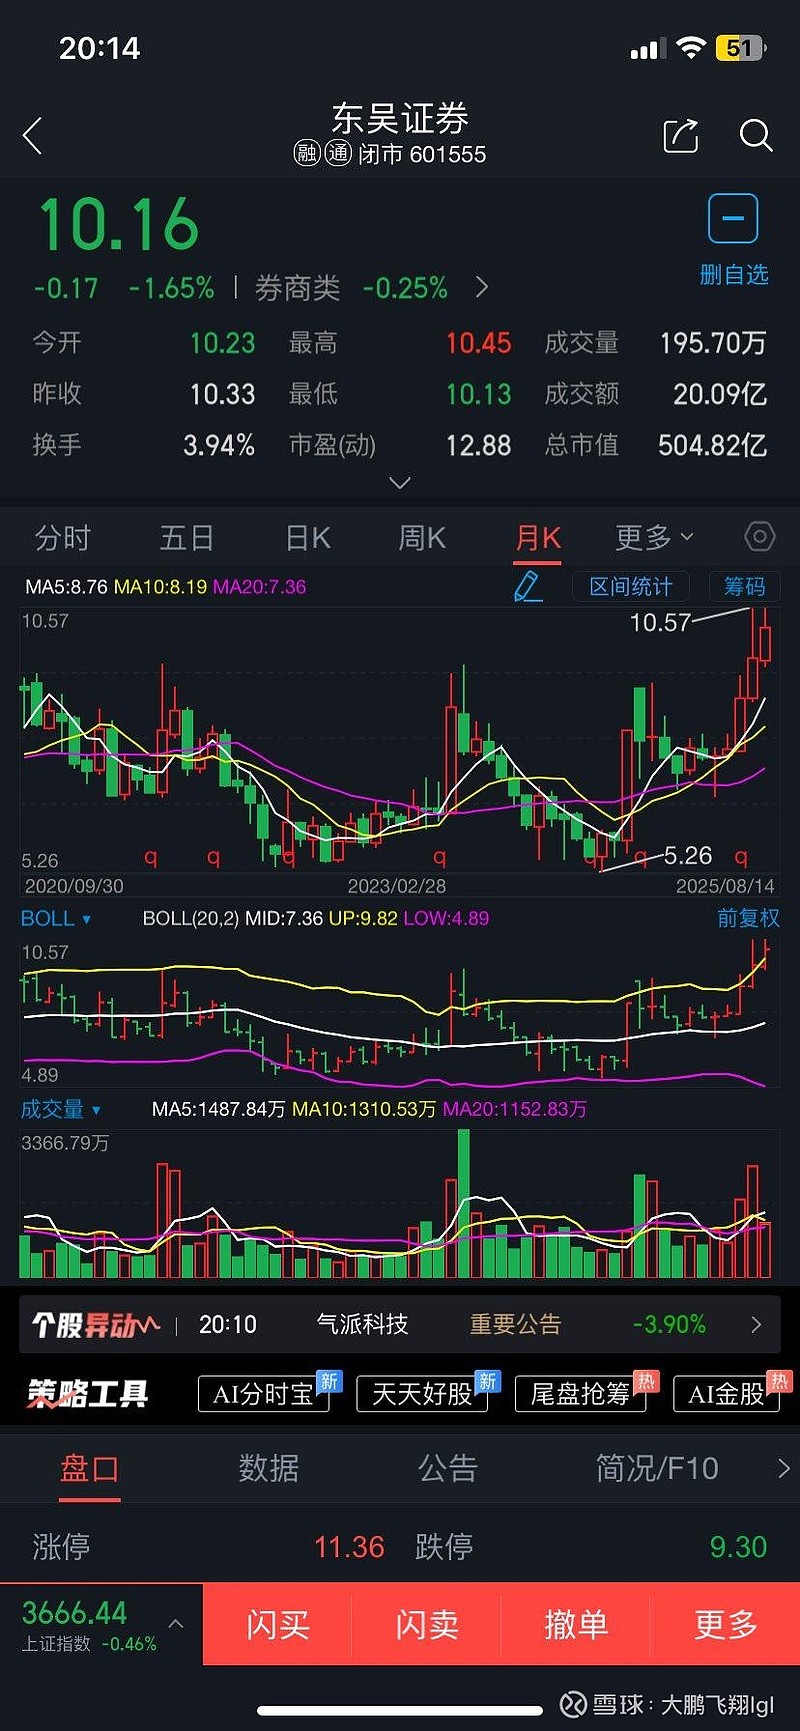Tap the 区间统计 button
The height and width of the screenshot is (1731, 800).
pos(631,586)
